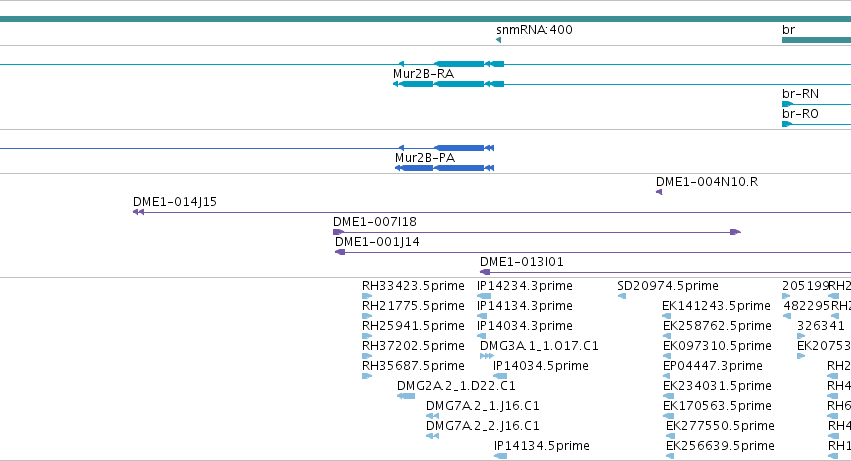
Task: Click the EK141243.5prime EST label
Action: (x=716, y=306)
